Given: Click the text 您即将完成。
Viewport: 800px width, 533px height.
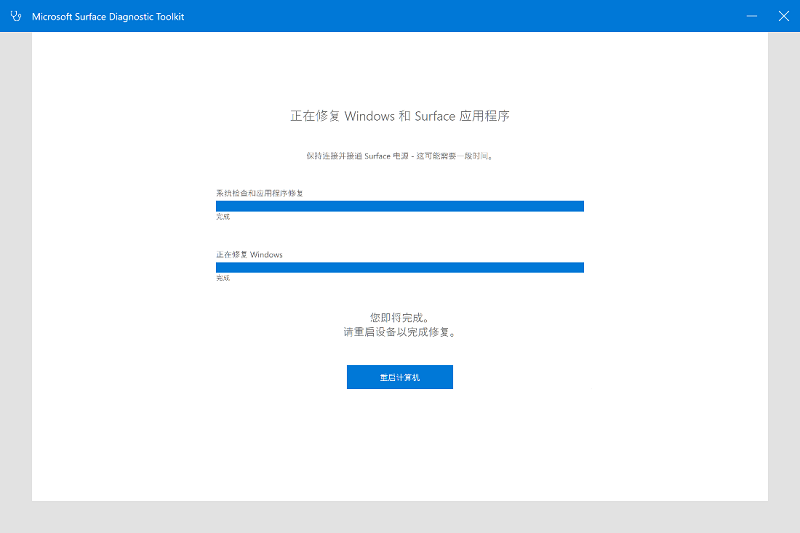Looking at the screenshot, I should point(399,318).
